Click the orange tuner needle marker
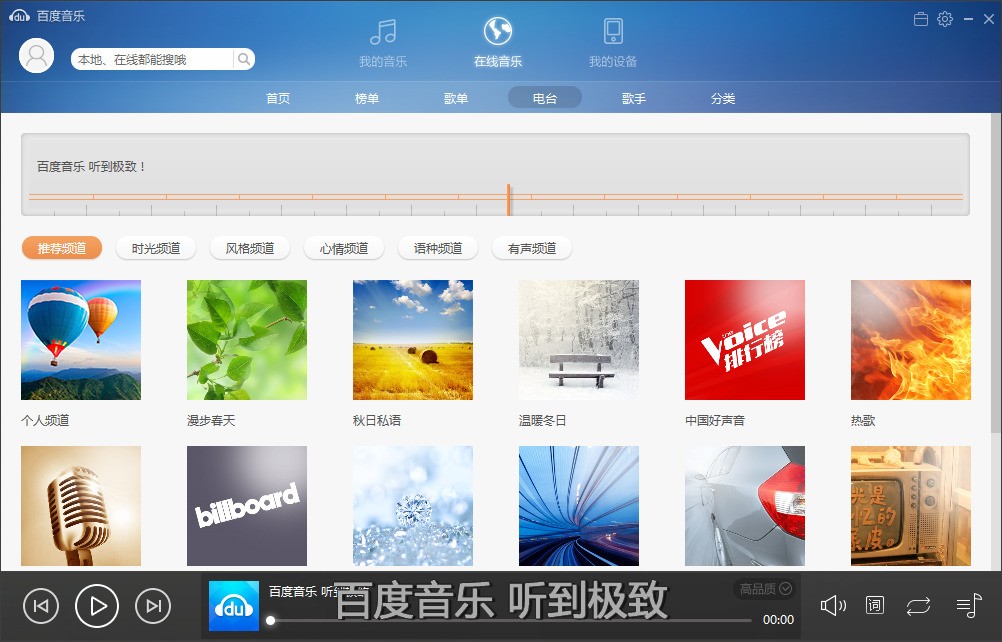1002x642 pixels. pos(509,200)
